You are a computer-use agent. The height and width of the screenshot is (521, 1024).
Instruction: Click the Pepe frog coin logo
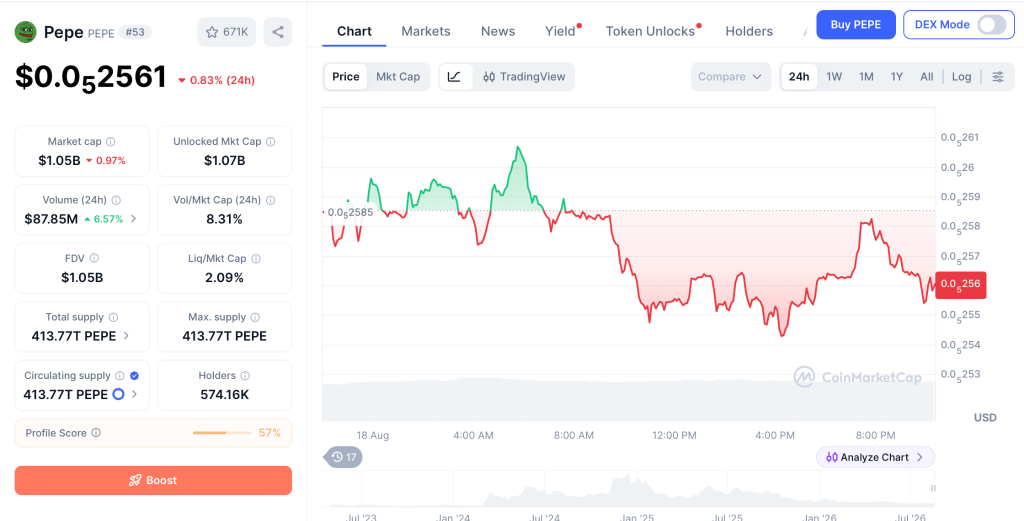tap(25, 32)
